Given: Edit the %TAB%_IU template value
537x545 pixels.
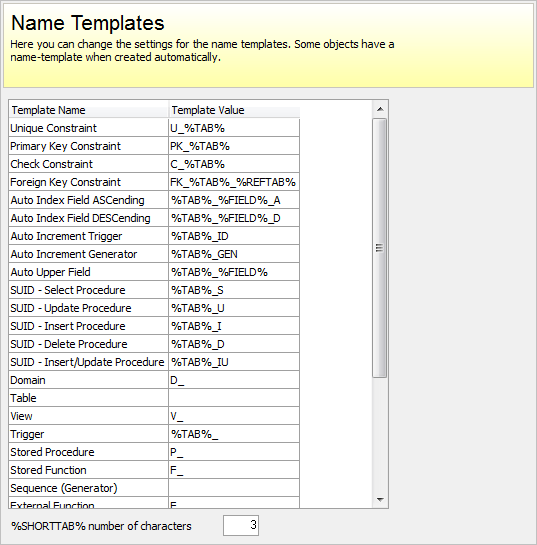Looking at the screenshot, I should pyautogui.click(x=234, y=363).
